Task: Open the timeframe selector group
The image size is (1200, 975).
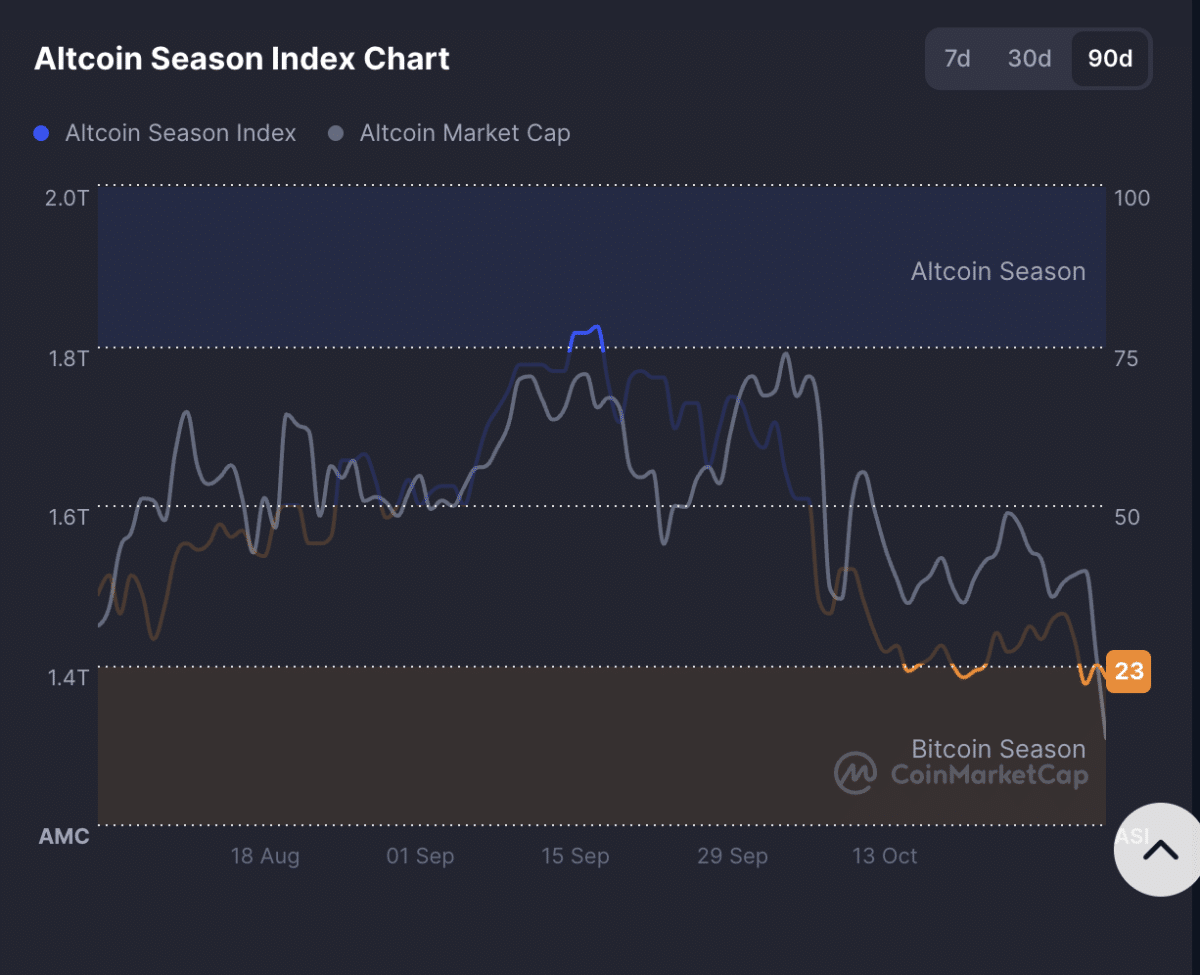Action: pyautogui.click(x=1037, y=59)
